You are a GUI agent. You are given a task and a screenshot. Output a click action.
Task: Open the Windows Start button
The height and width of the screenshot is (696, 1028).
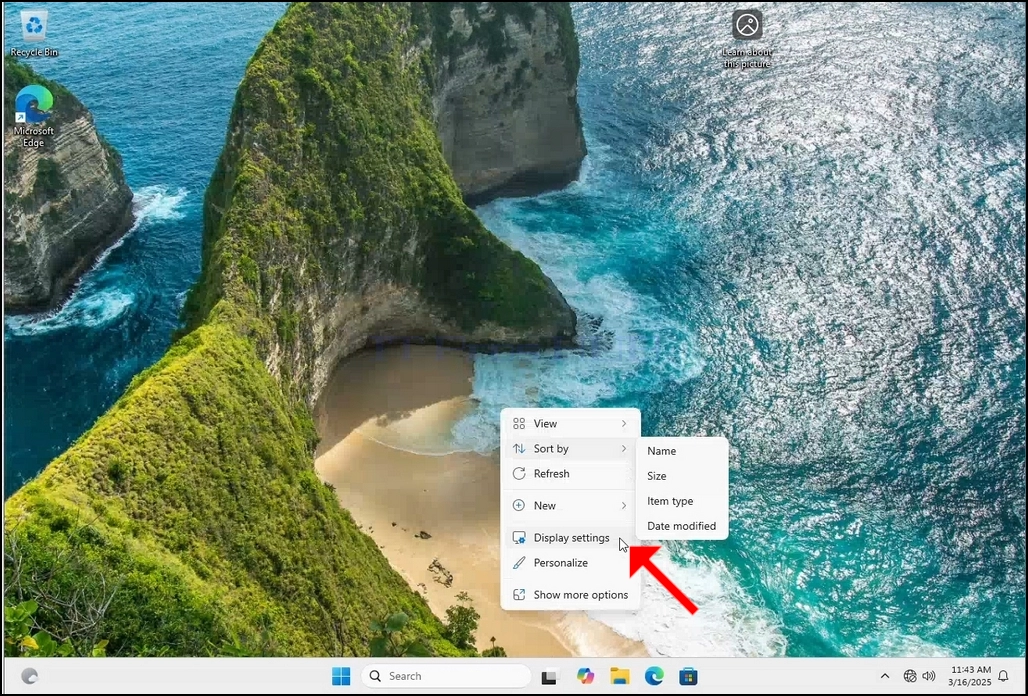[341, 676]
